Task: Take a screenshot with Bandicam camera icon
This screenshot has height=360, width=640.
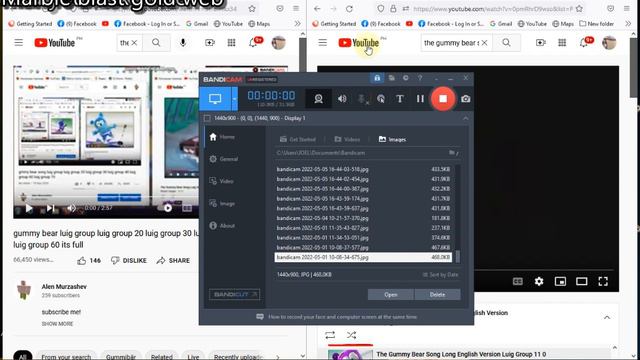Action: [465, 99]
